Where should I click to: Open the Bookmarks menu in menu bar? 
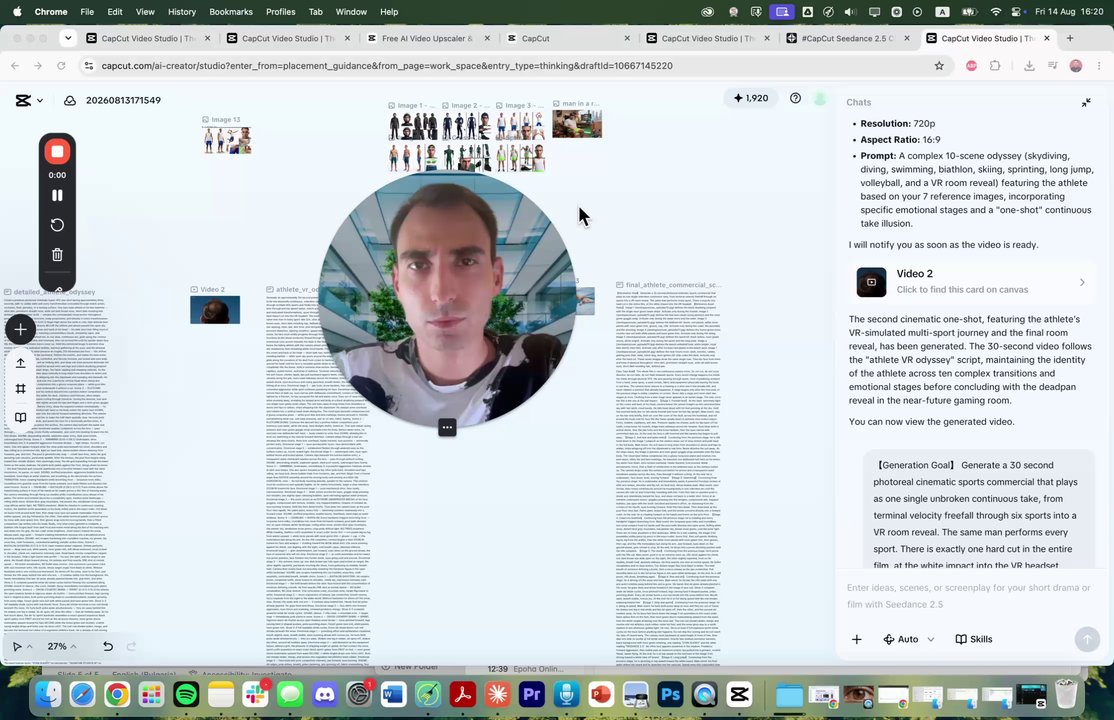[x=231, y=11]
